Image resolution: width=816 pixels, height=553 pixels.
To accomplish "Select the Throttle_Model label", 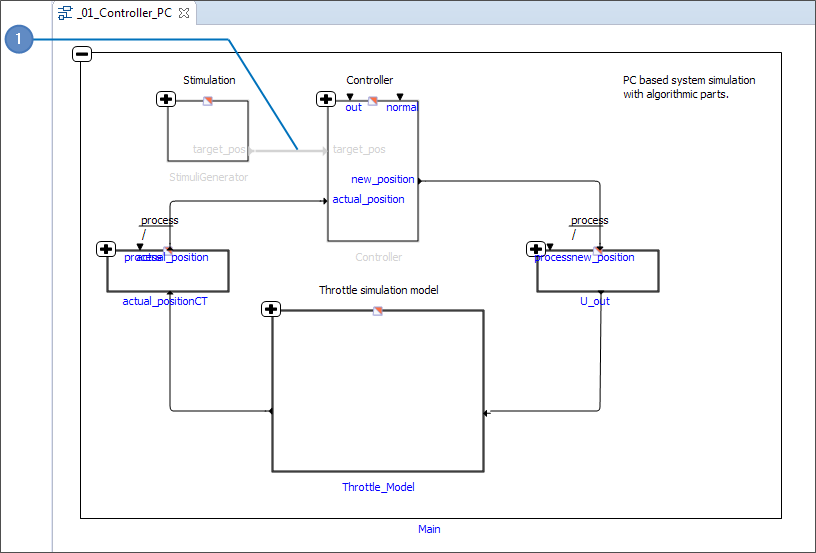I will click(x=378, y=487).
